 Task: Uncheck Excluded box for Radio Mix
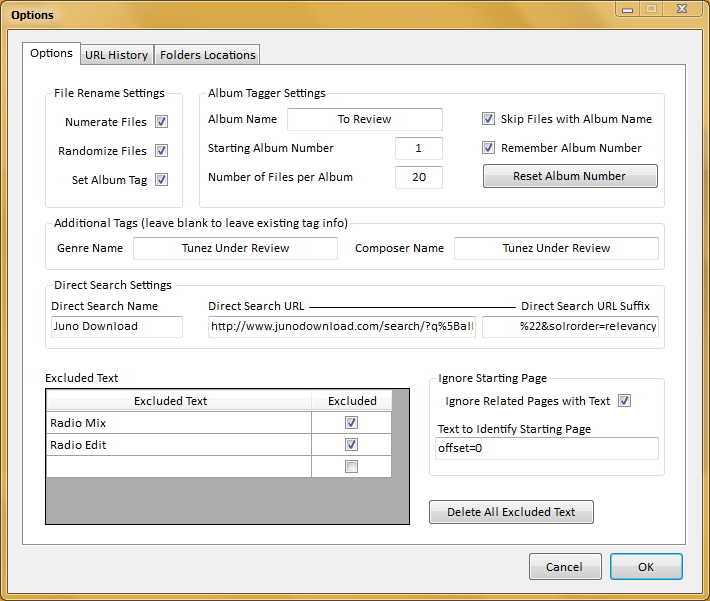tap(351, 423)
